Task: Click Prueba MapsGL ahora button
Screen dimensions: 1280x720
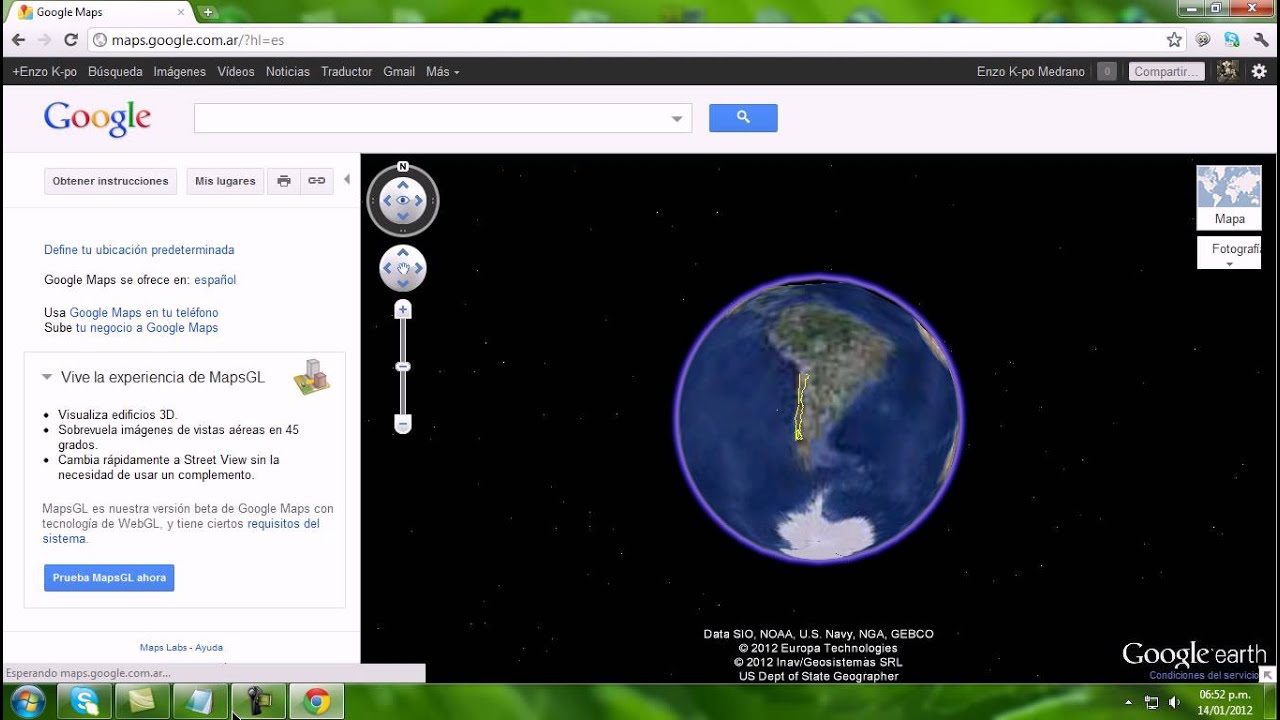Action: 109,577
